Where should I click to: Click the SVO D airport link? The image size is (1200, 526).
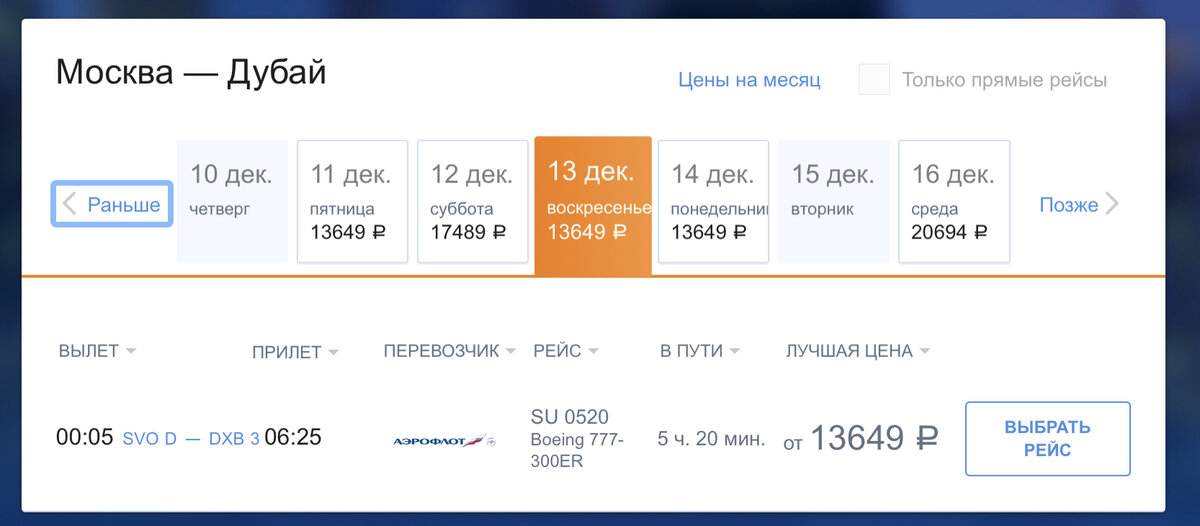[149, 439]
